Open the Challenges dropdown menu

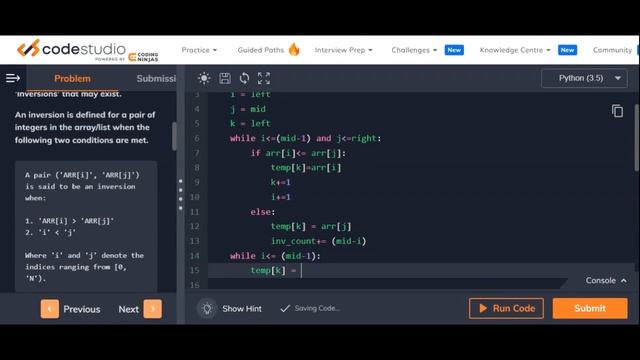tap(414, 50)
